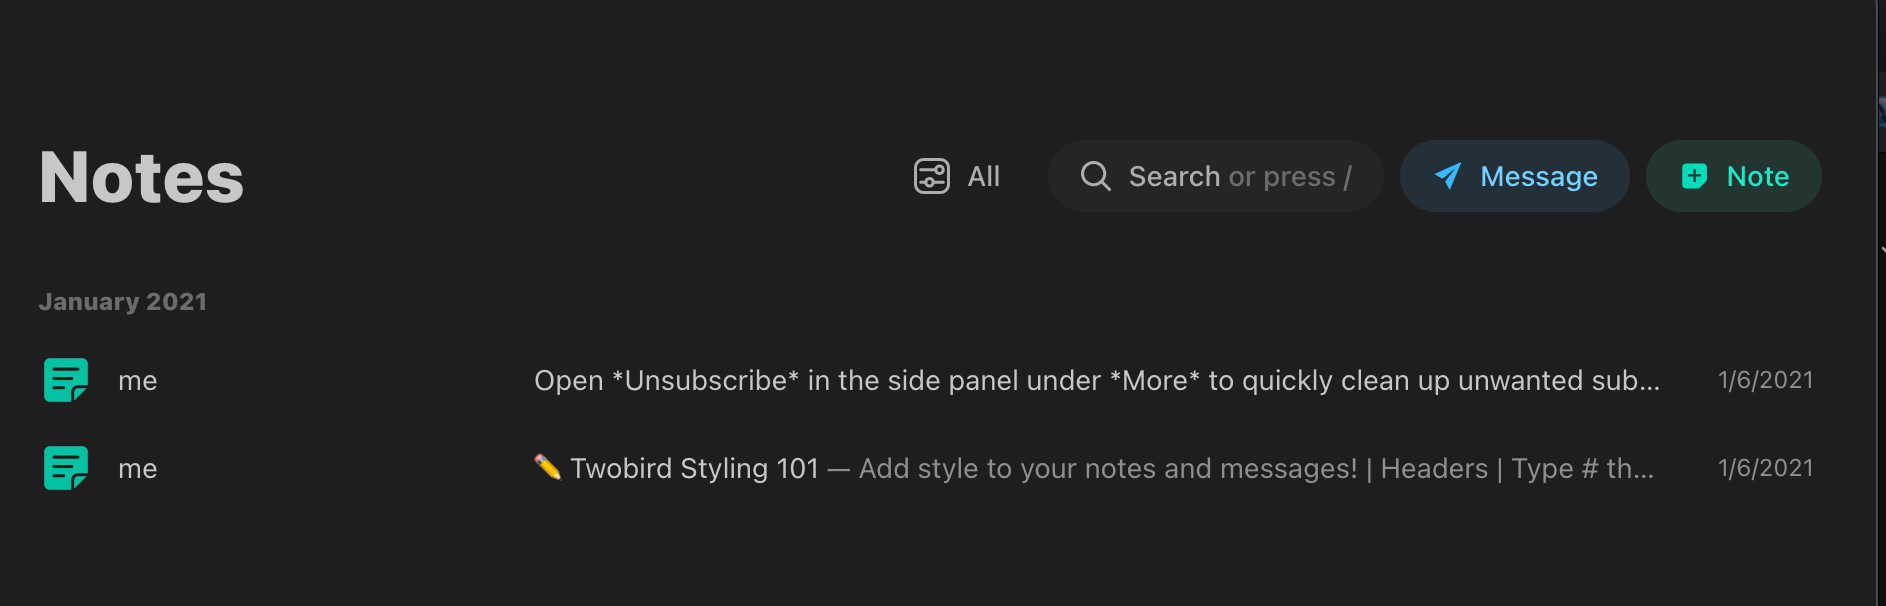Viewport: 1886px width, 606px height.
Task: Click the filter sliders icon
Action: click(932, 176)
